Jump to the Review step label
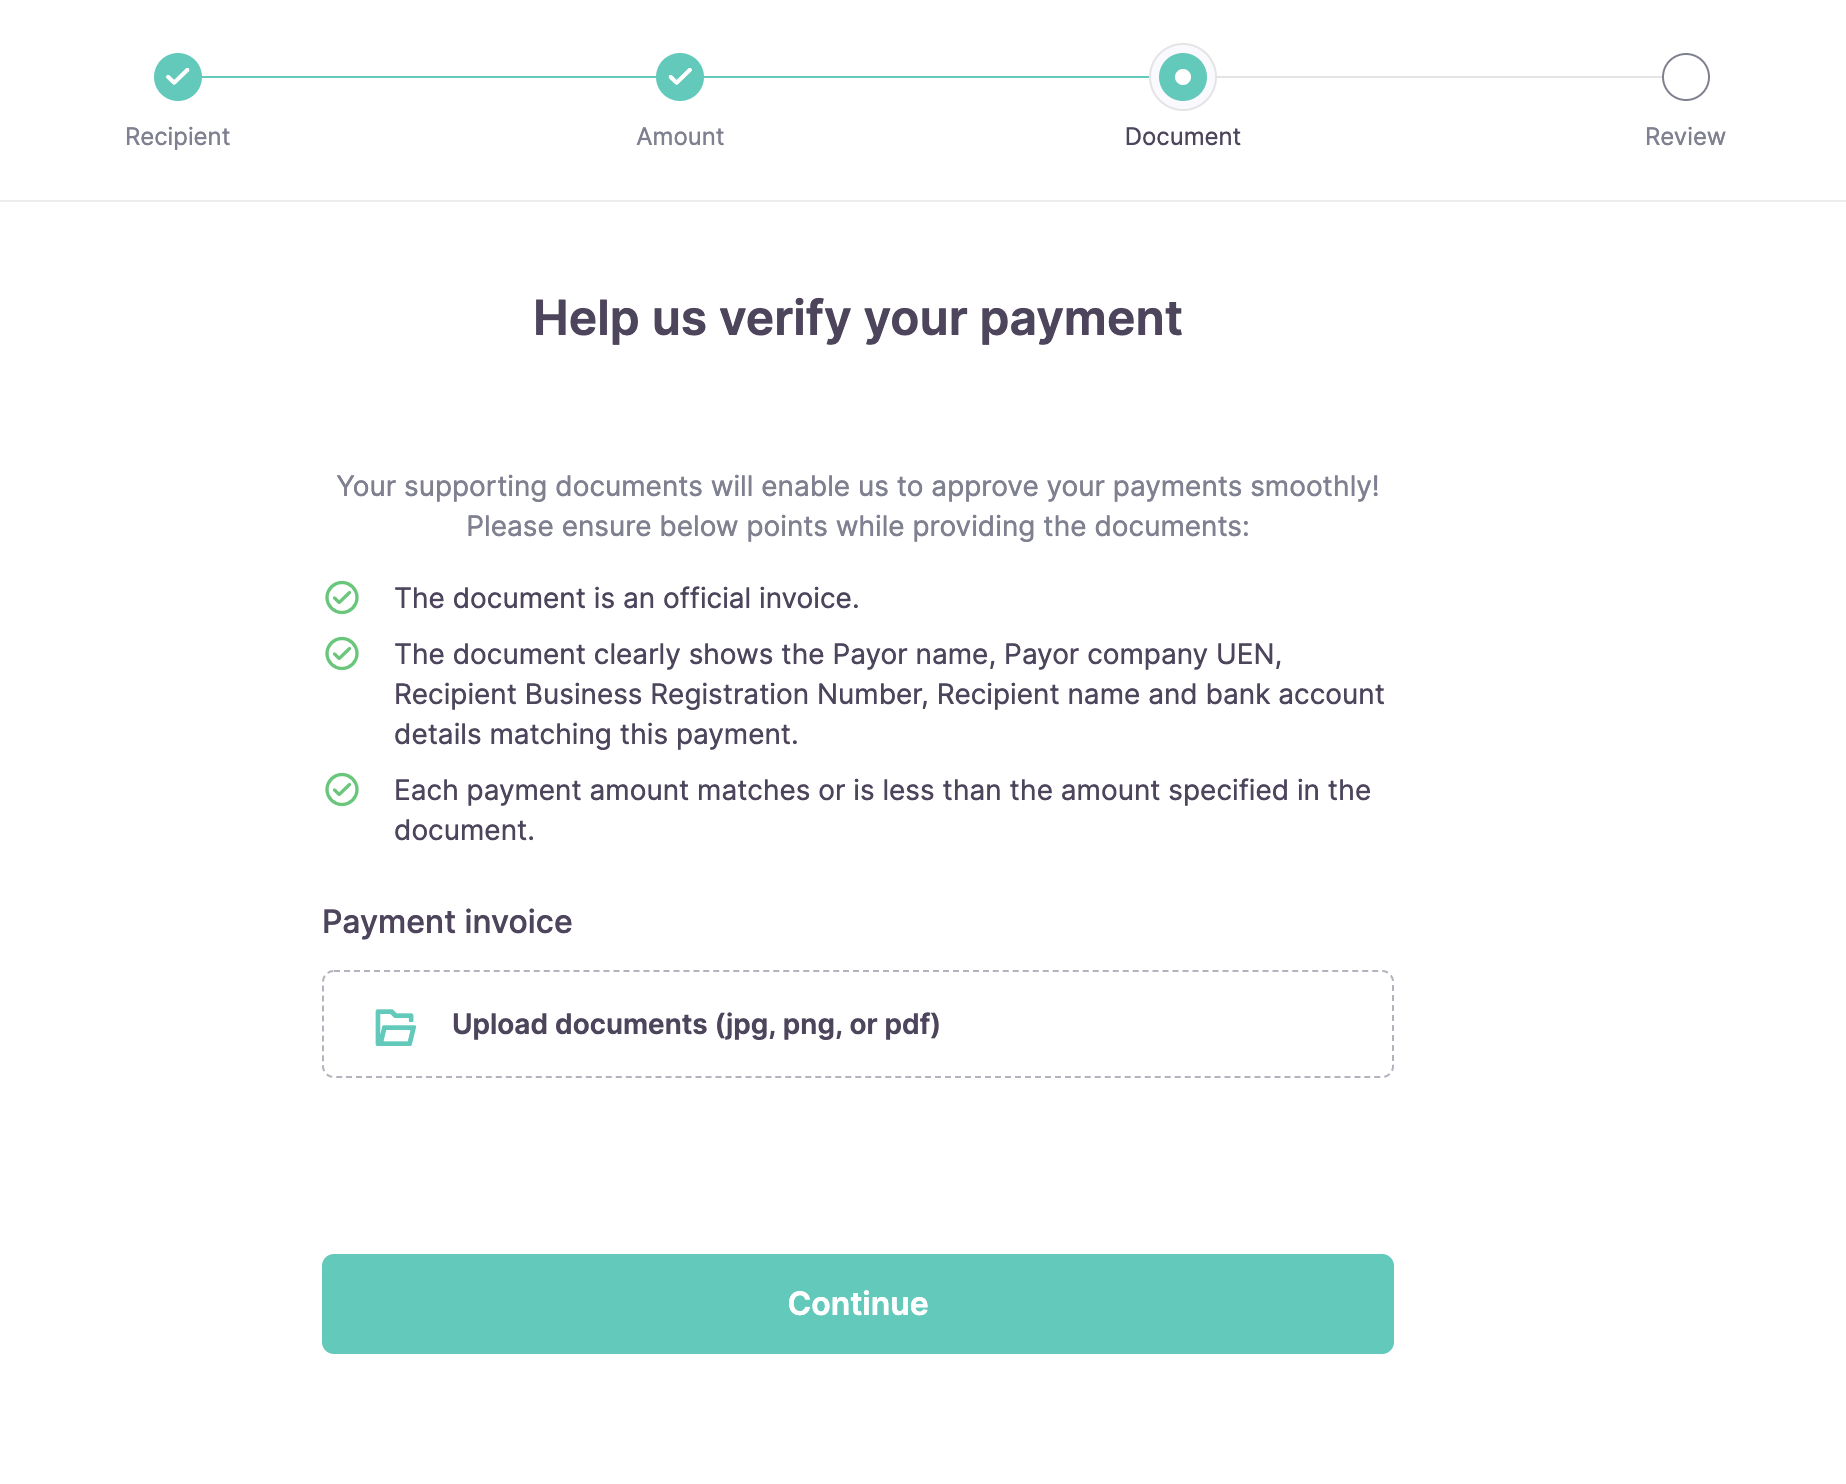The height and width of the screenshot is (1484, 1846). (x=1685, y=137)
